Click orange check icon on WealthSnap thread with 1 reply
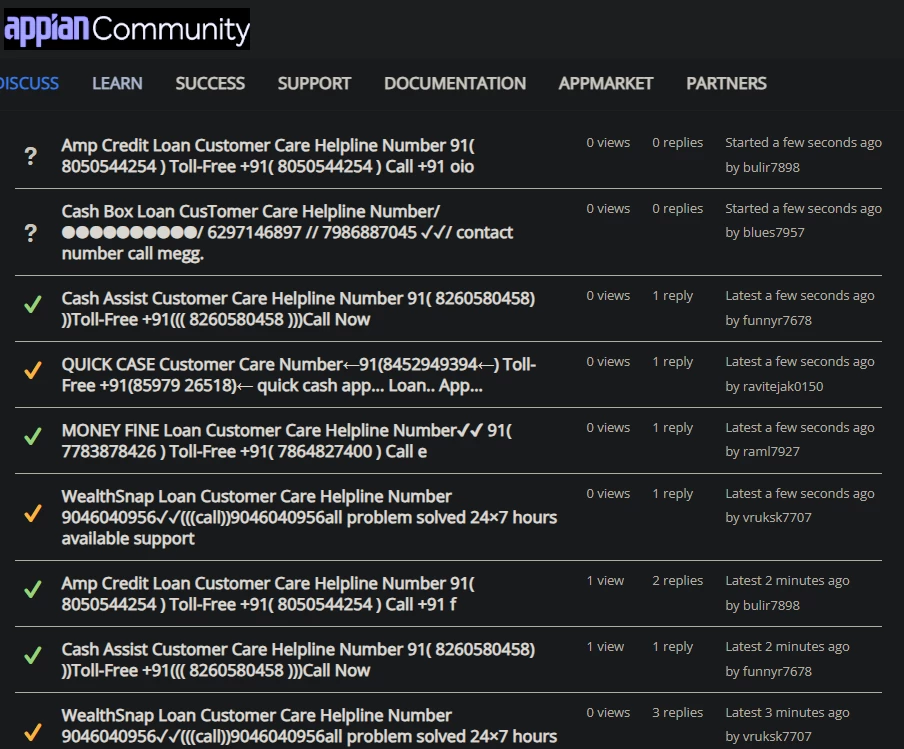The height and width of the screenshot is (749, 904). tap(33, 513)
